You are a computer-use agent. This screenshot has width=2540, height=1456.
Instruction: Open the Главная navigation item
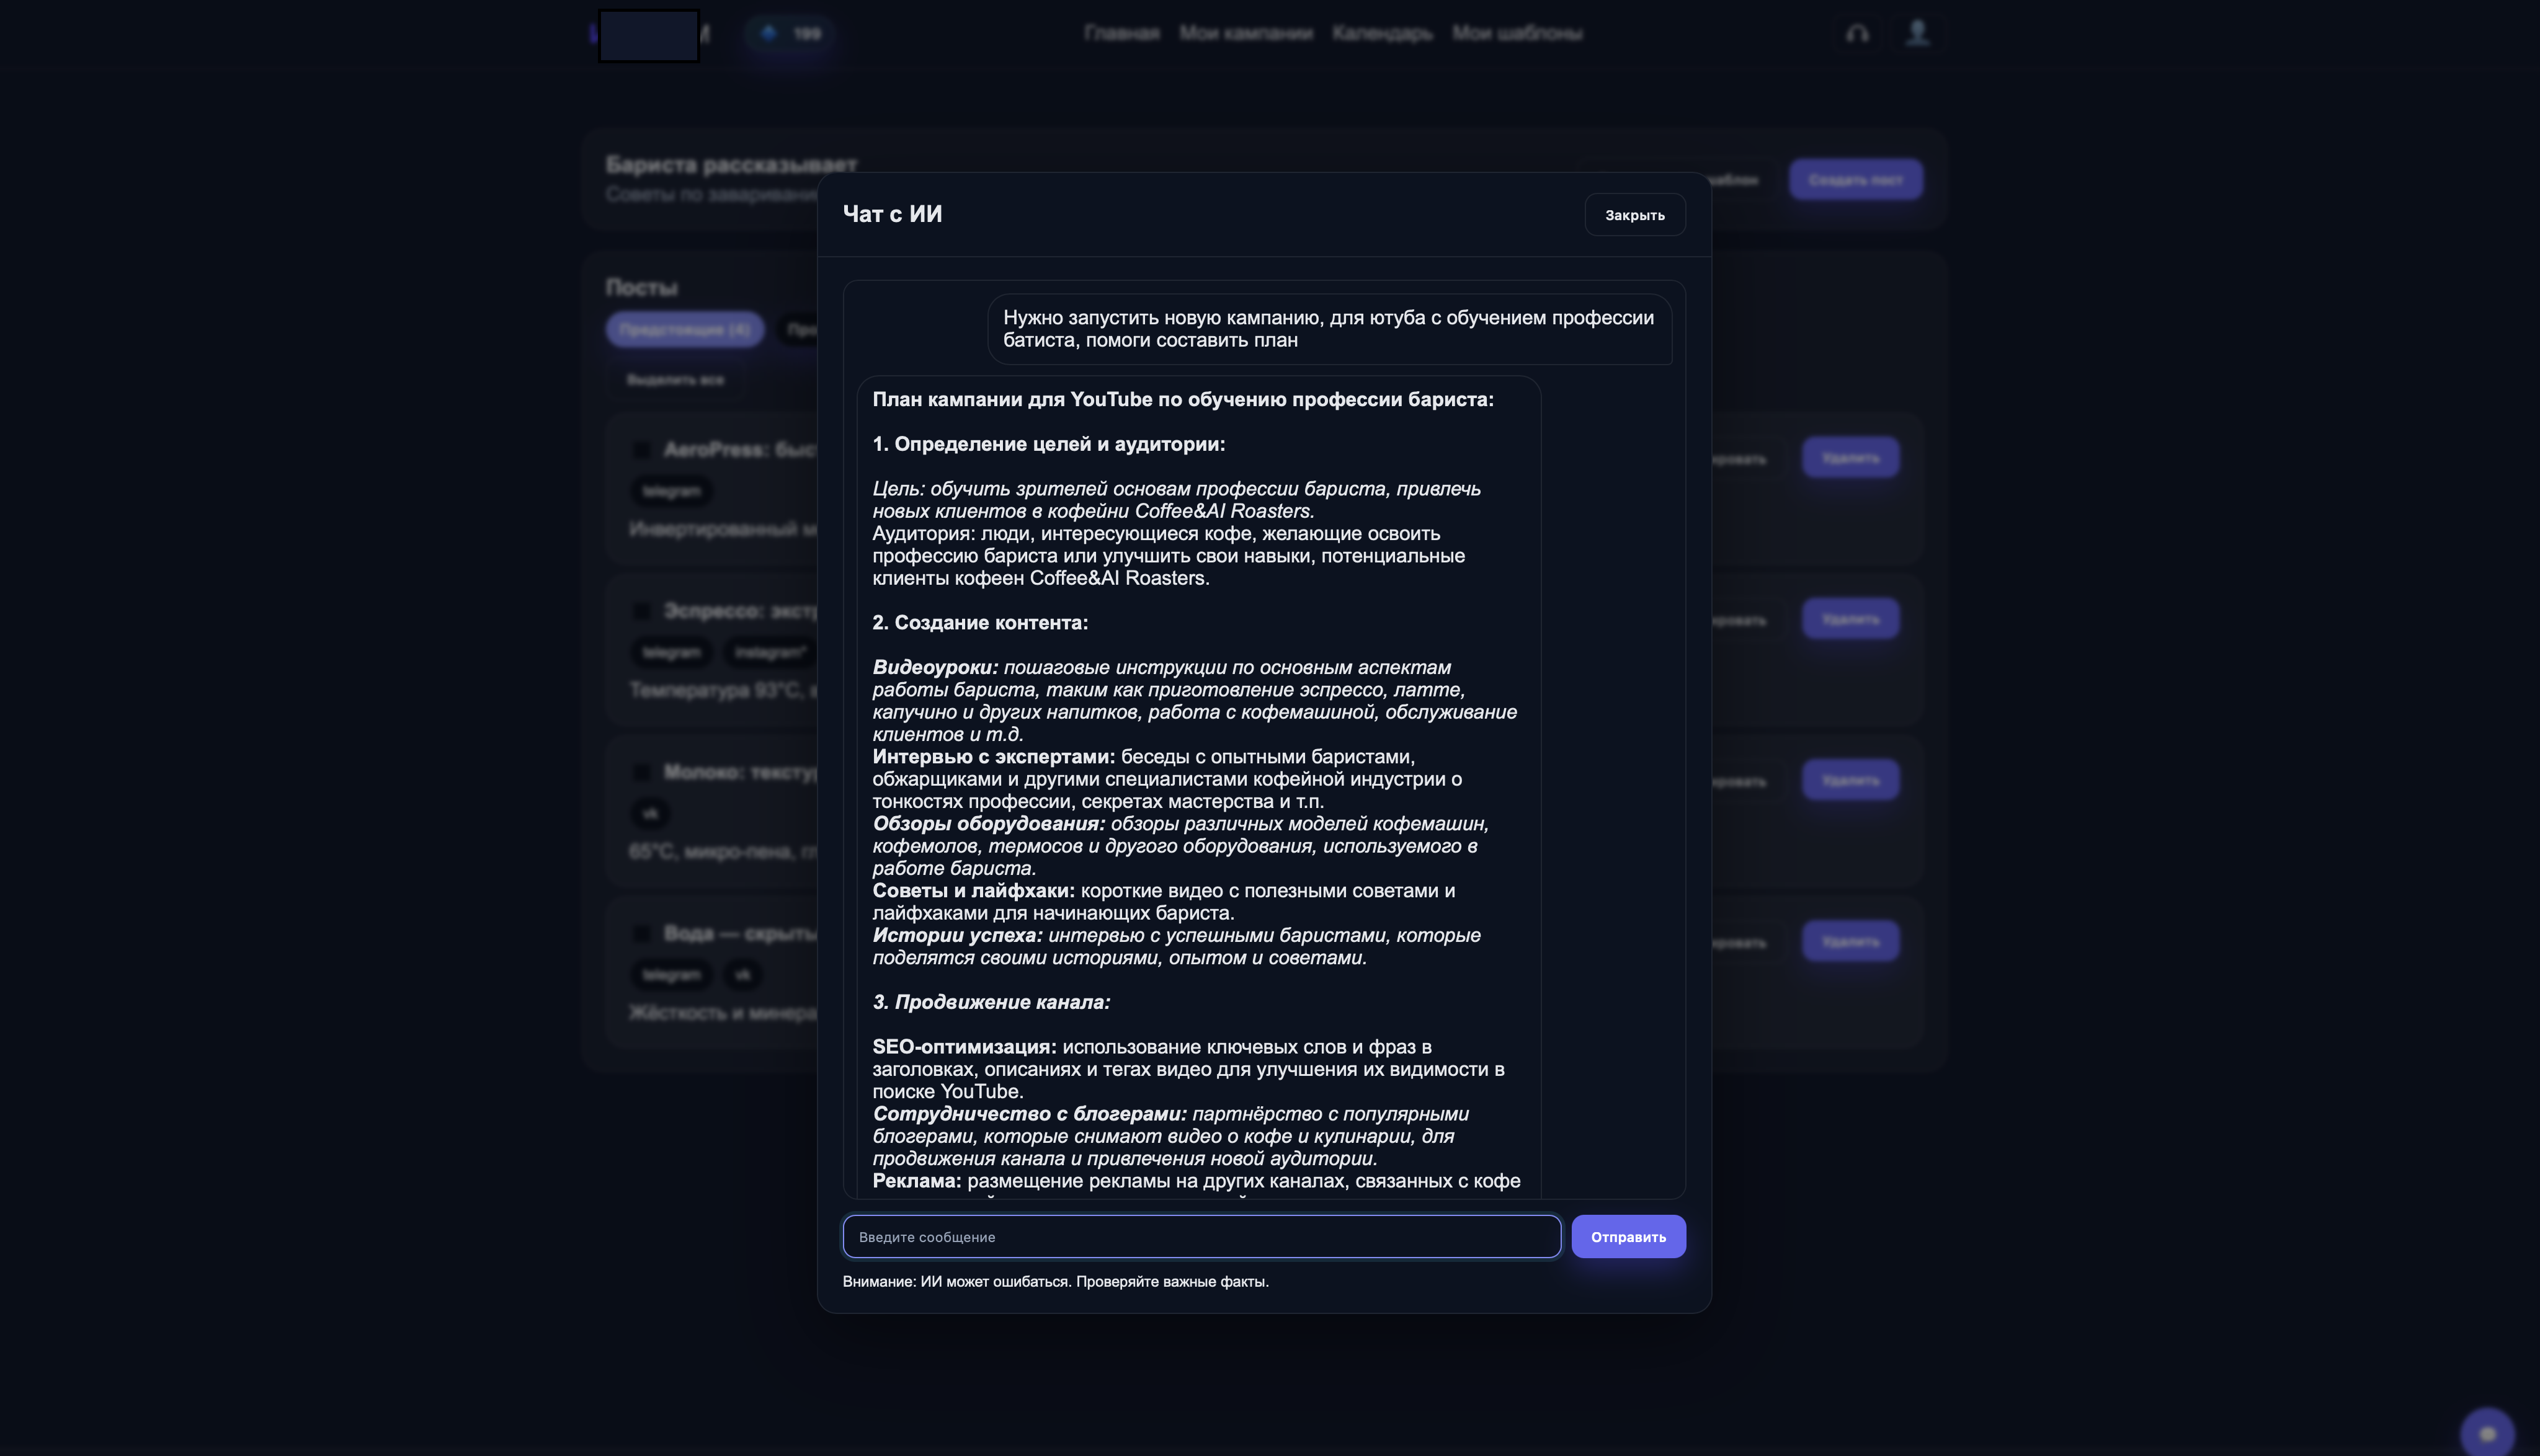coord(1121,34)
